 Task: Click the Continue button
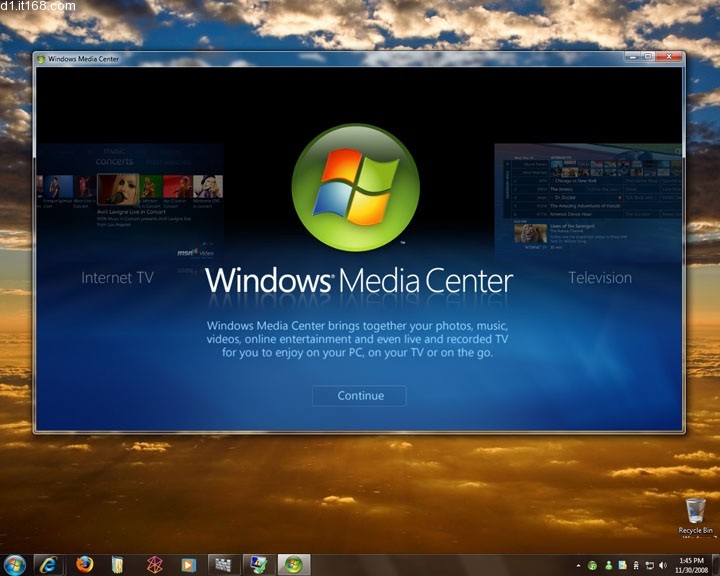coord(359,395)
